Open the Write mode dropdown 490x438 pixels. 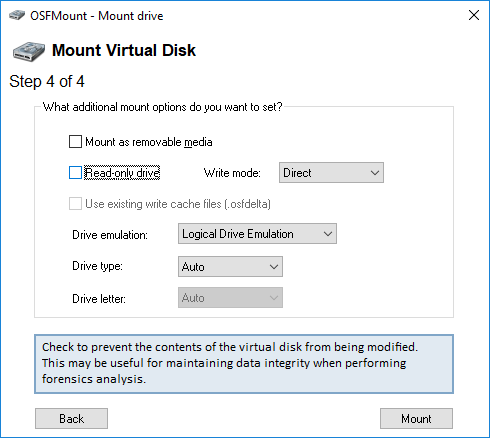point(331,173)
